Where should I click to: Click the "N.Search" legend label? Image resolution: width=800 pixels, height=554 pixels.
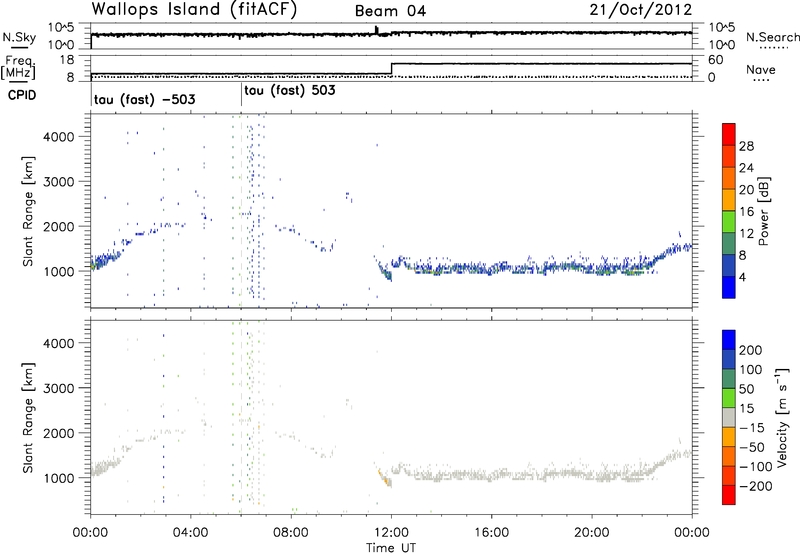coord(772,37)
